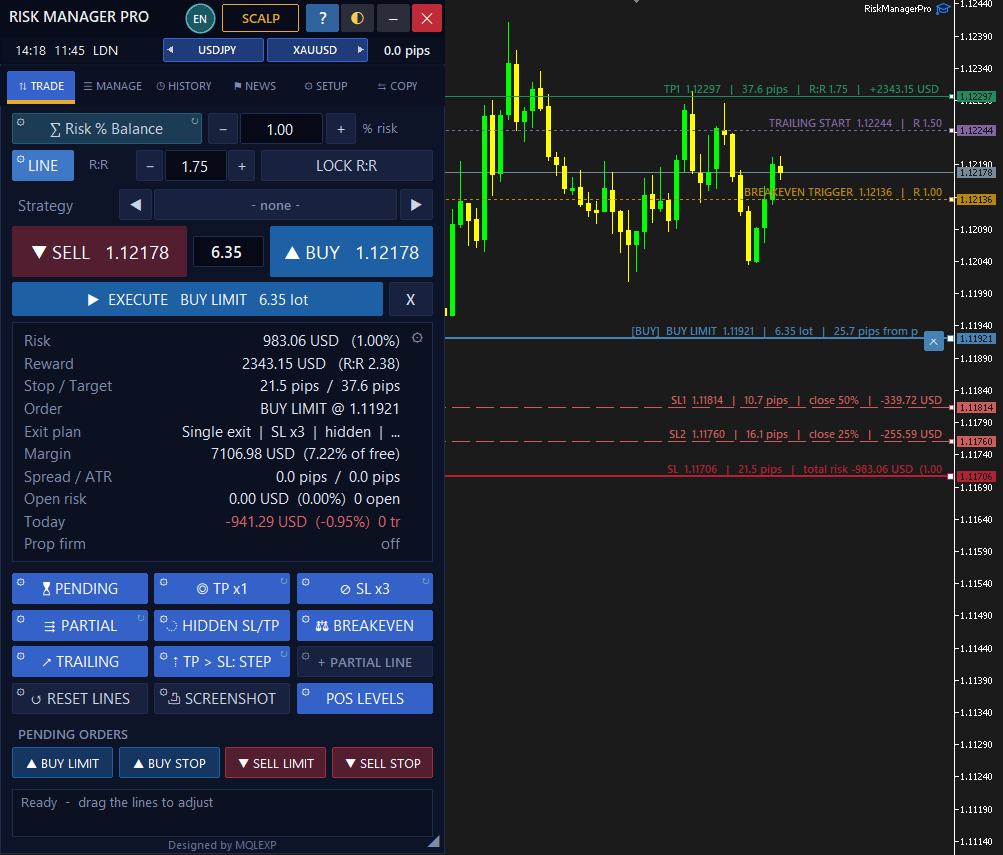Increase risk percent with plus

(341, 129)
